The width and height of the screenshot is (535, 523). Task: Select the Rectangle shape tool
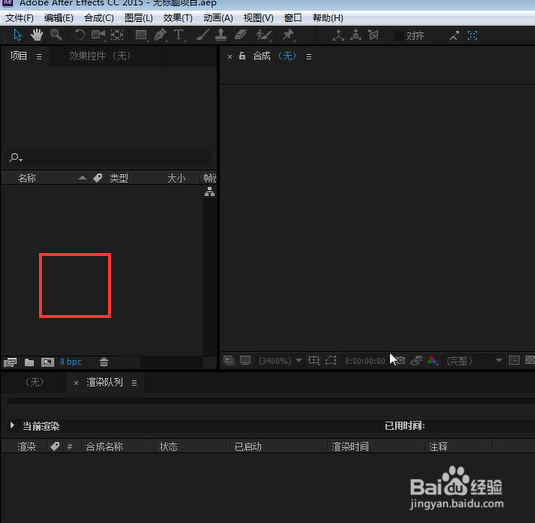point(141,35)
